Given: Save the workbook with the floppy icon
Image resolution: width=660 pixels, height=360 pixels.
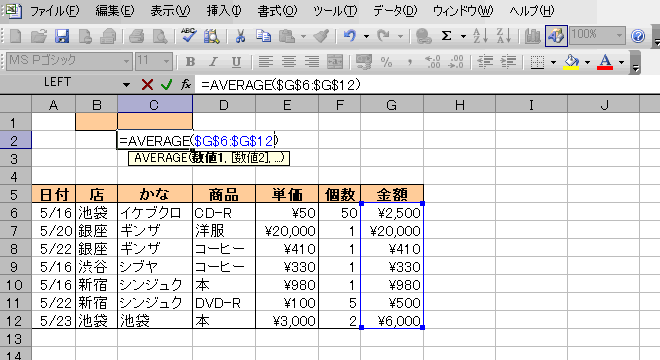Looking at the screenshot, I should click(x=62, y=36).
